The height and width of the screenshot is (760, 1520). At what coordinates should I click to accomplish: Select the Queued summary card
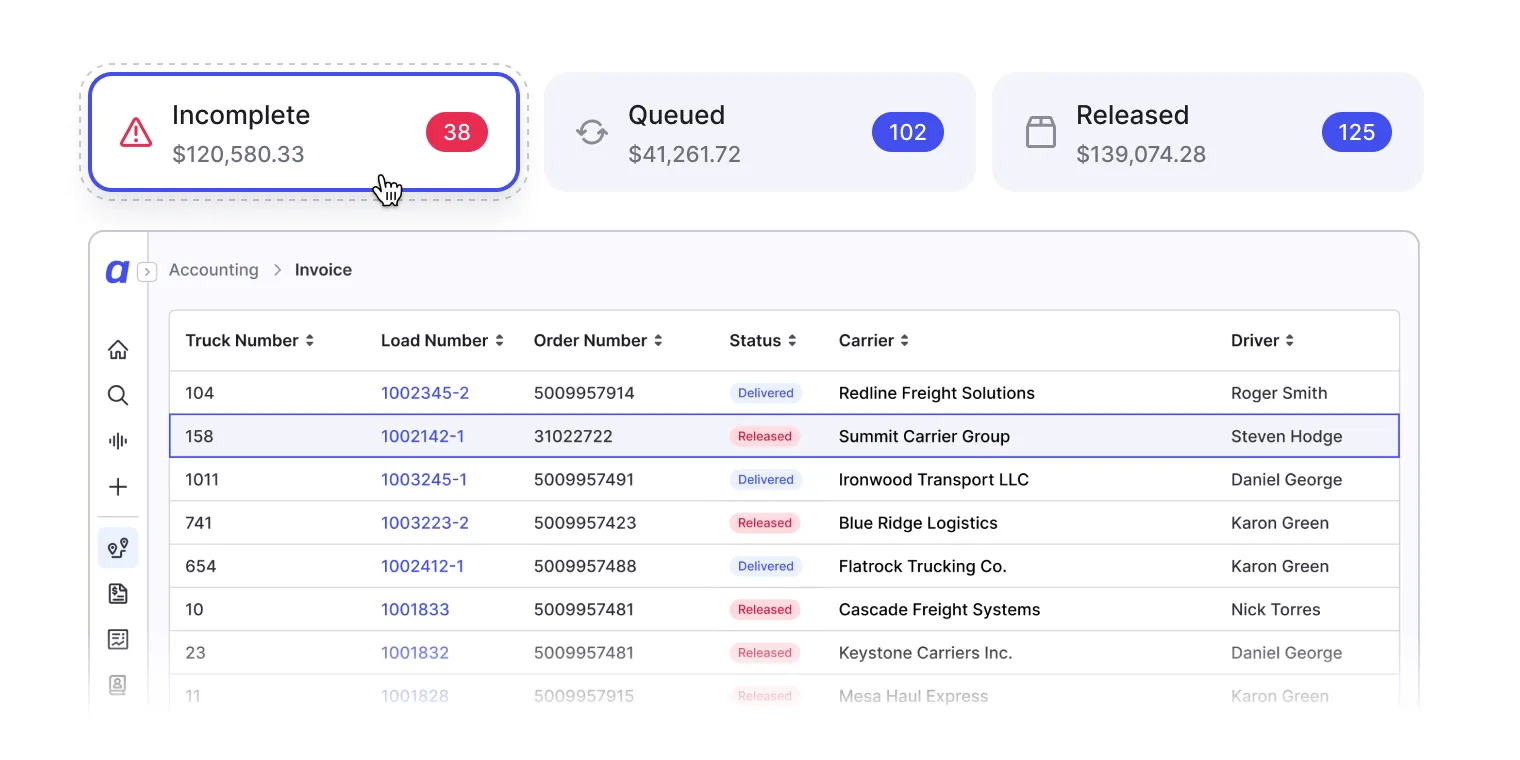pos(760,132)
